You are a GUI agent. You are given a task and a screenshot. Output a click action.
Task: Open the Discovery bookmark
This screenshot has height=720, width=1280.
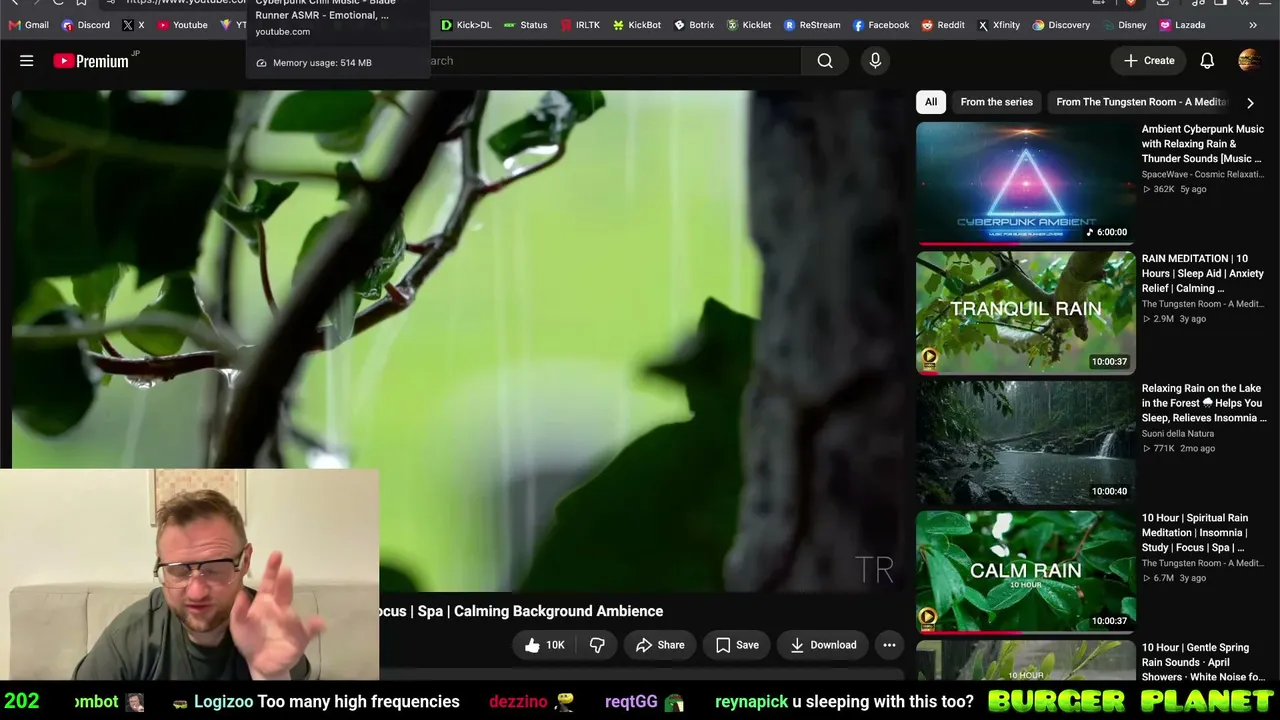[1061, 25]
